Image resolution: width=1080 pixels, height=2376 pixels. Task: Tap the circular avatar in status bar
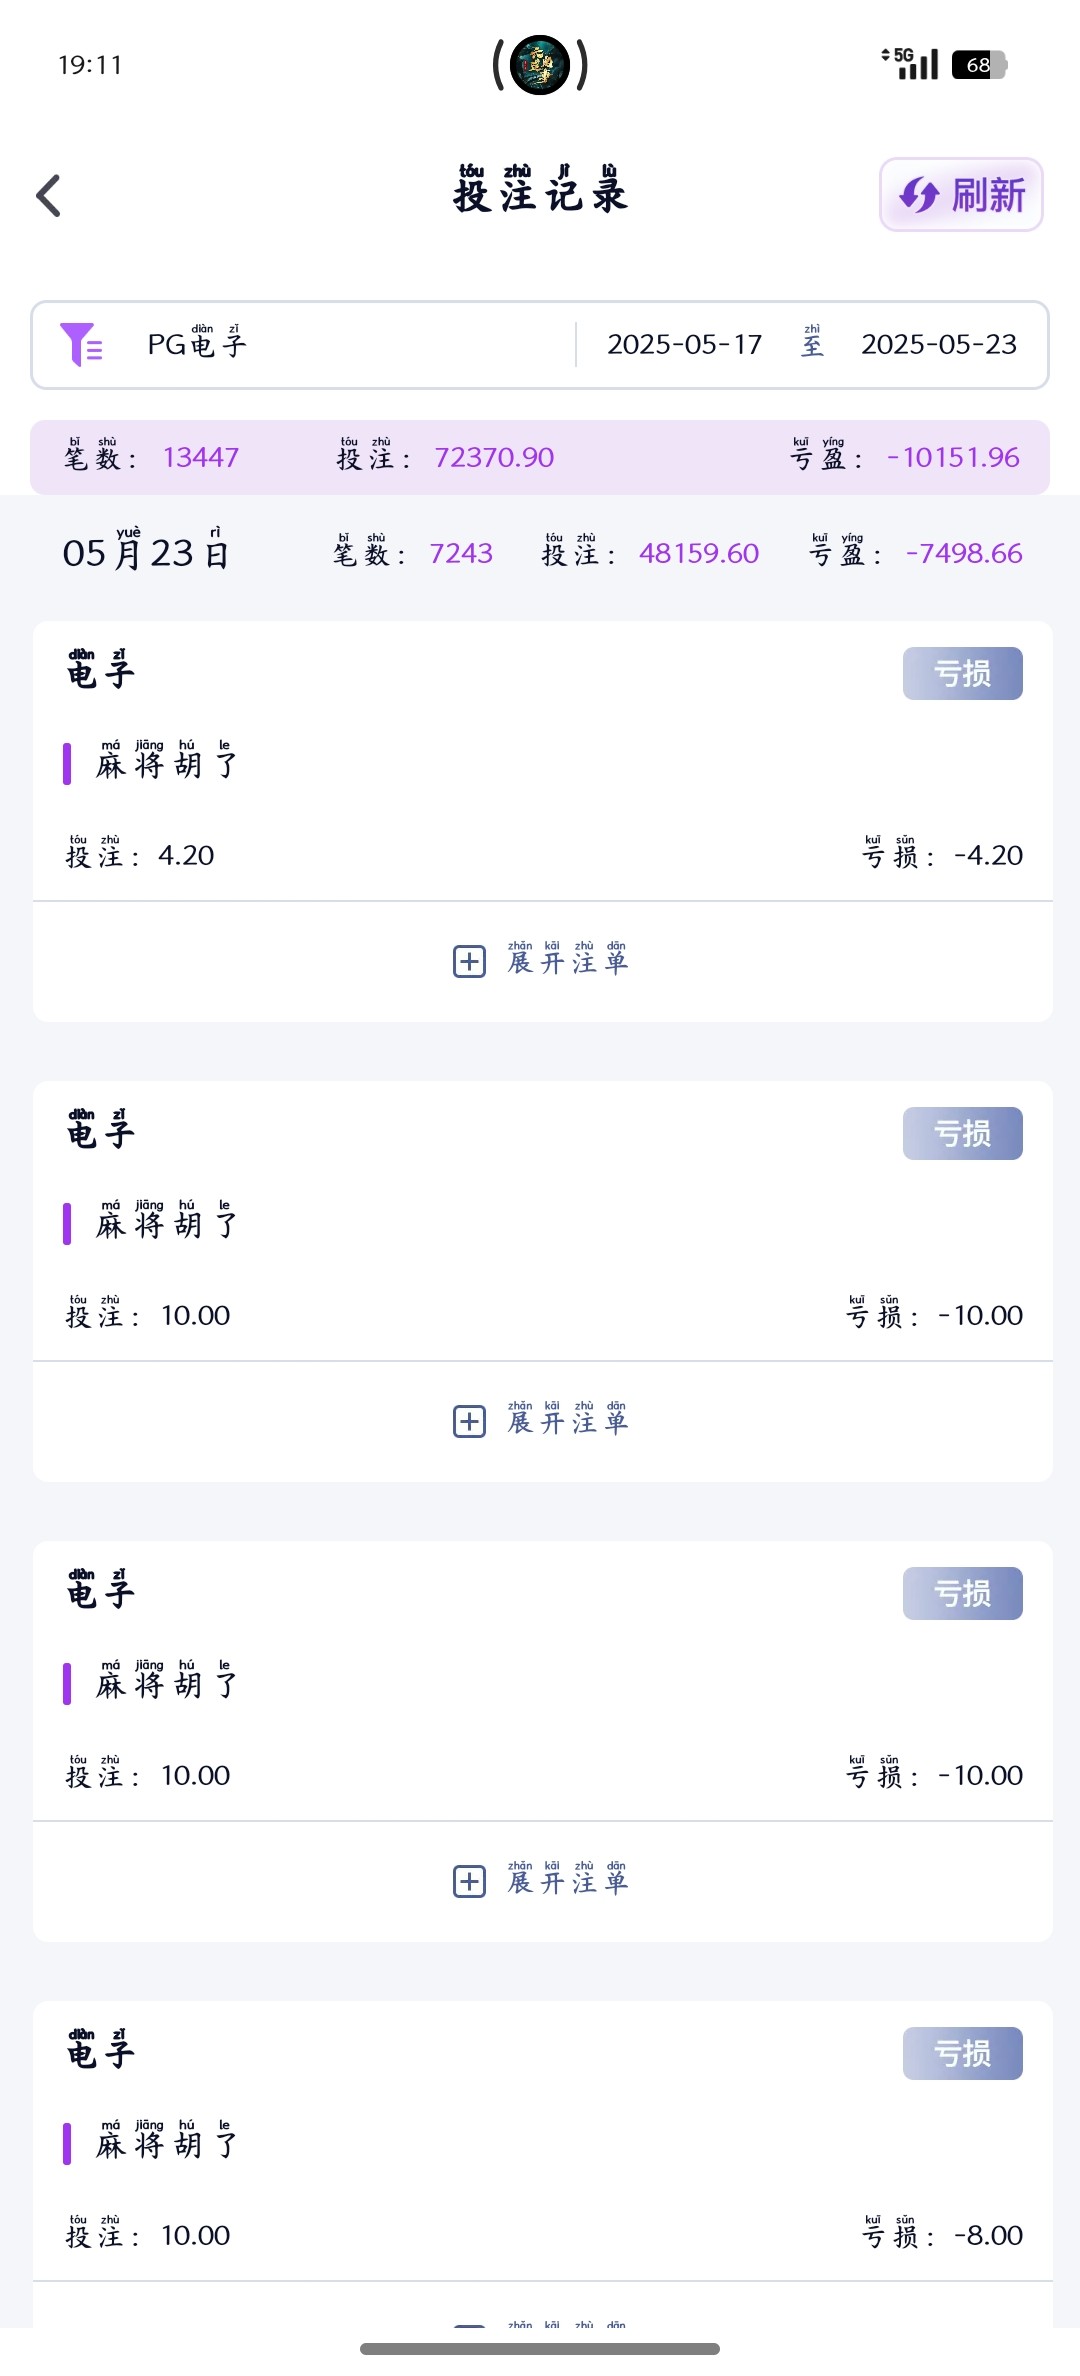[540, 65]
